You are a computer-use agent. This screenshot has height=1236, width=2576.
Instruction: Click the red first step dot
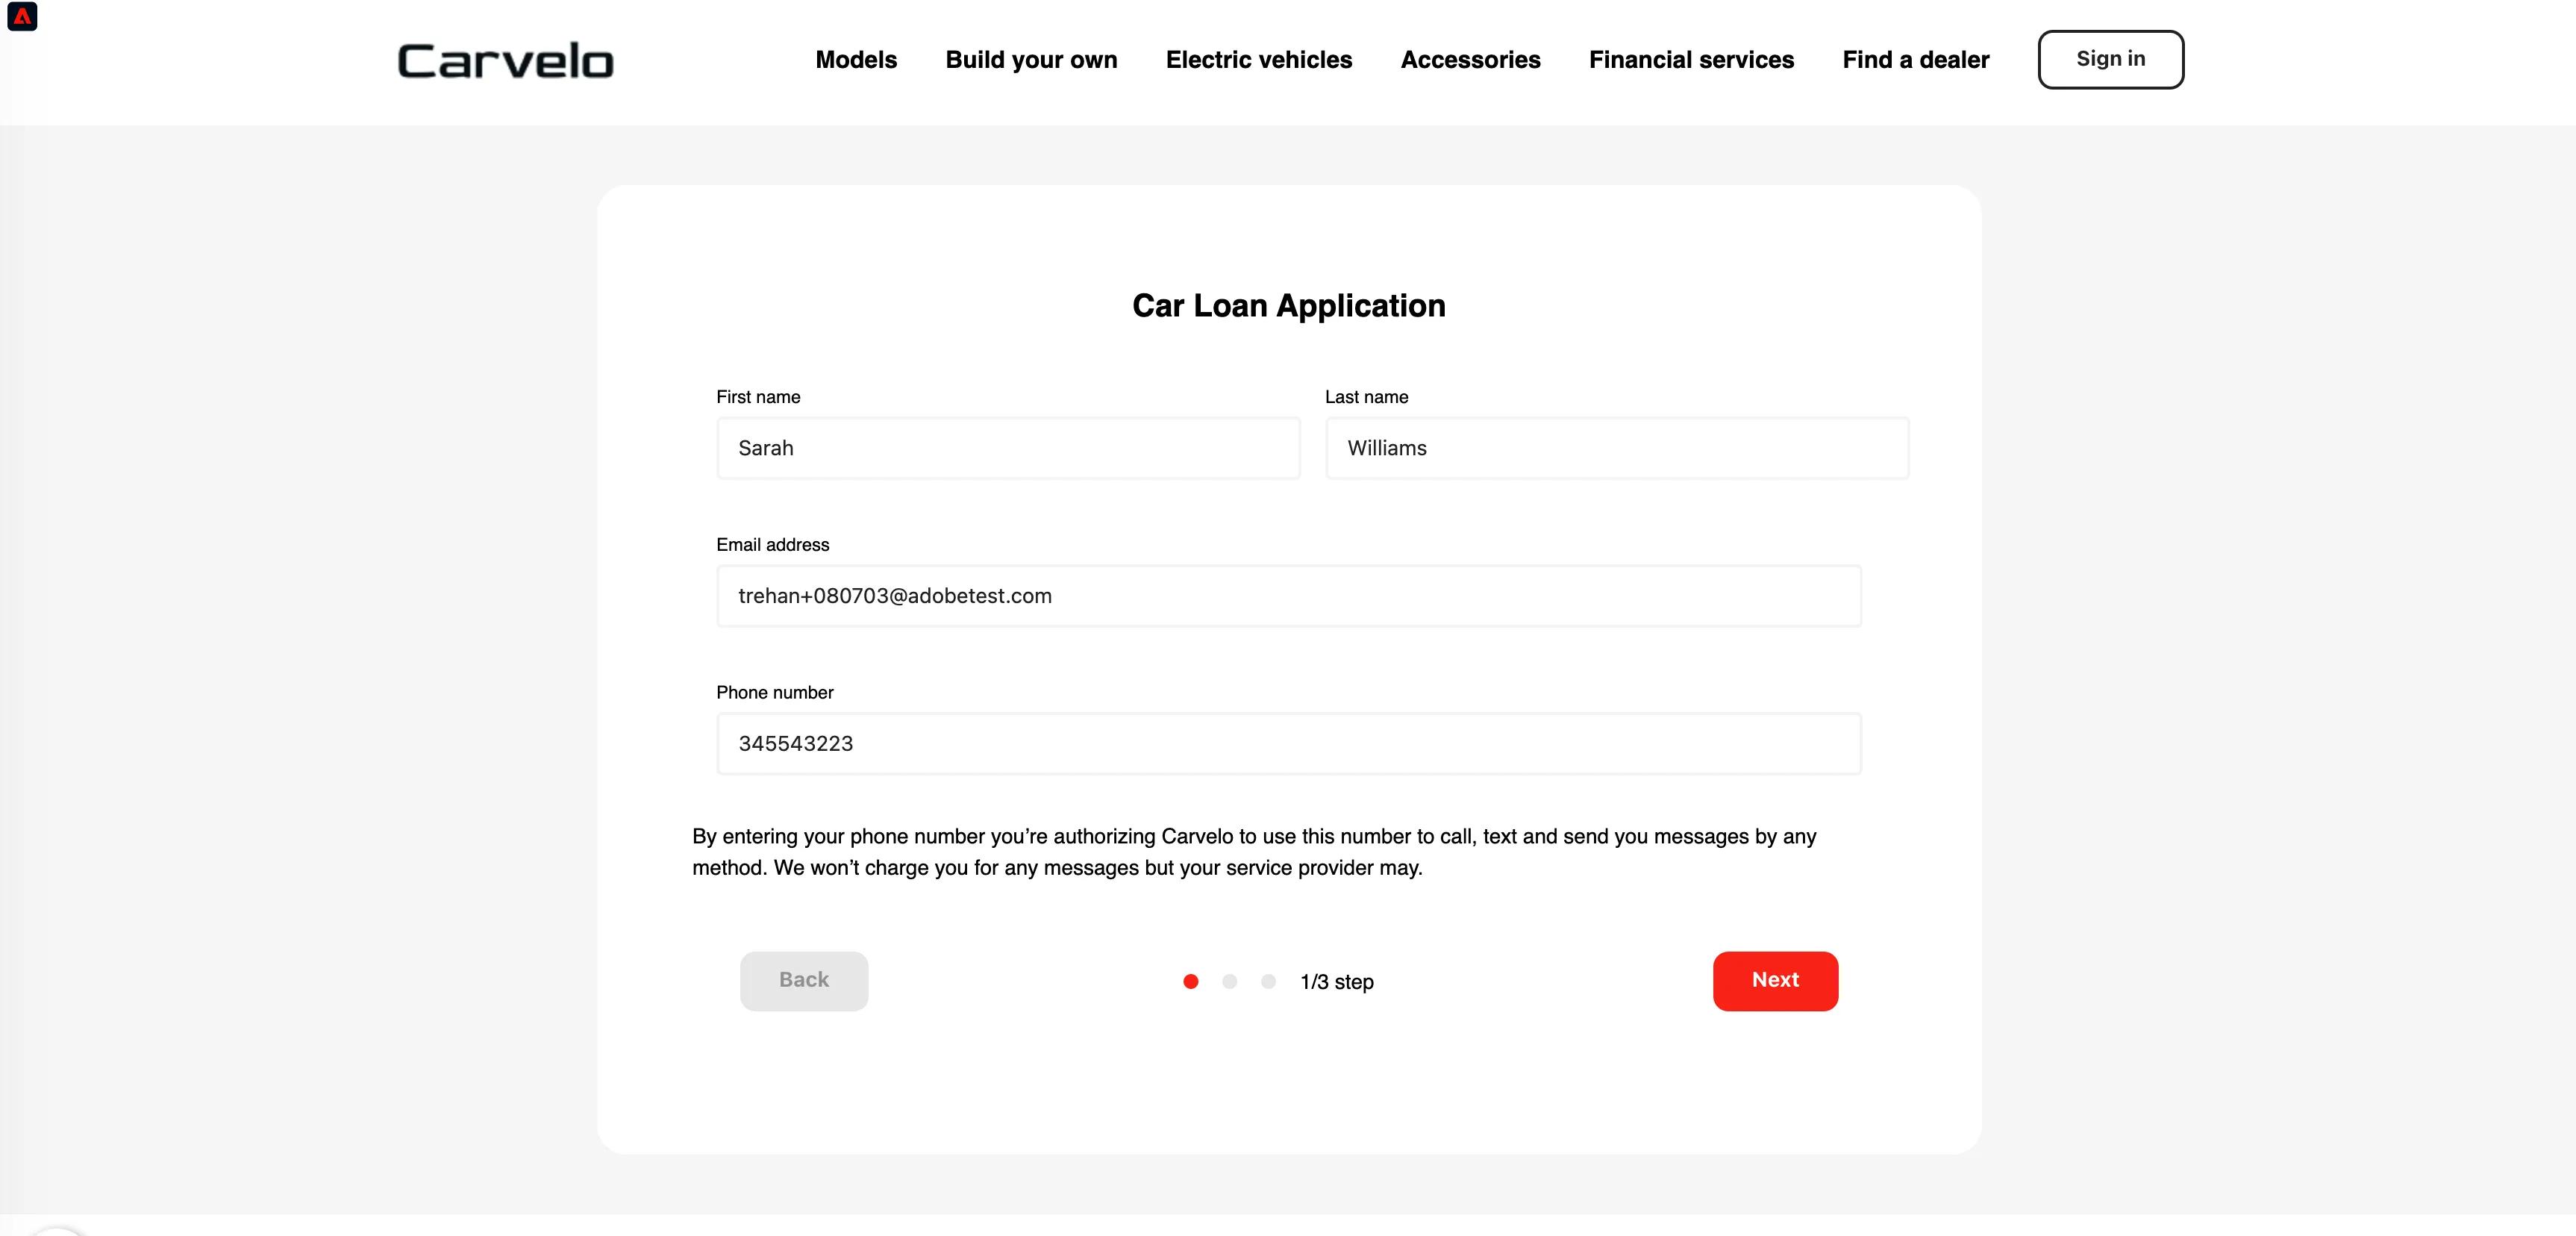(1190, 982)
